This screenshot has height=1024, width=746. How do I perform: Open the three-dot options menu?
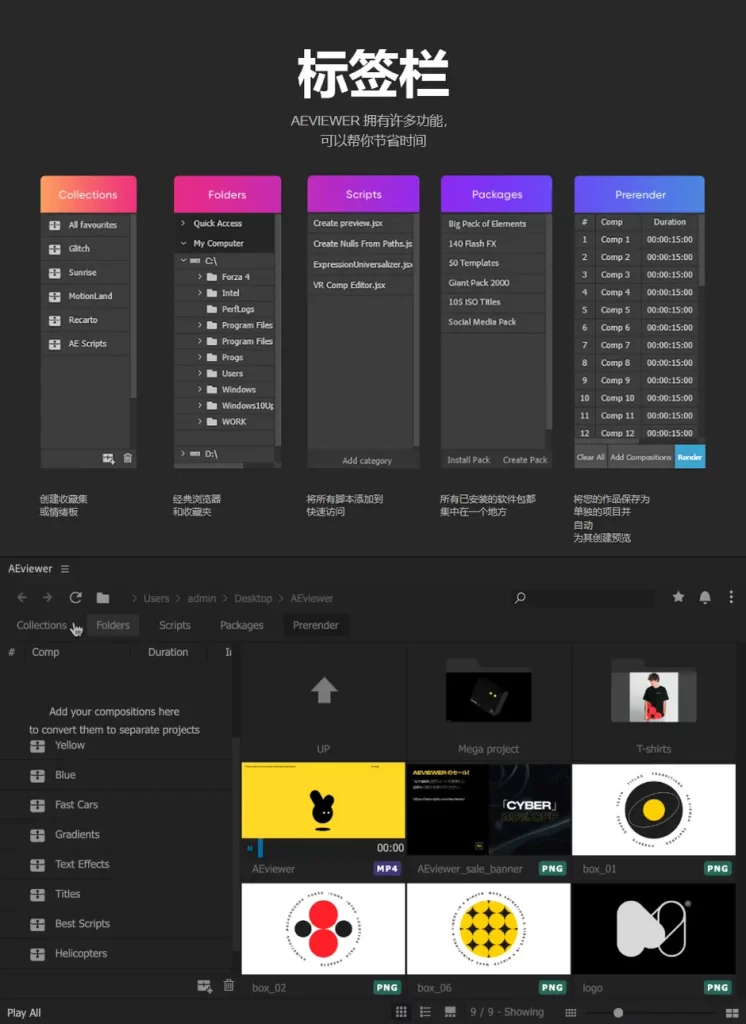pyautogui.click(x=731, y=597)
